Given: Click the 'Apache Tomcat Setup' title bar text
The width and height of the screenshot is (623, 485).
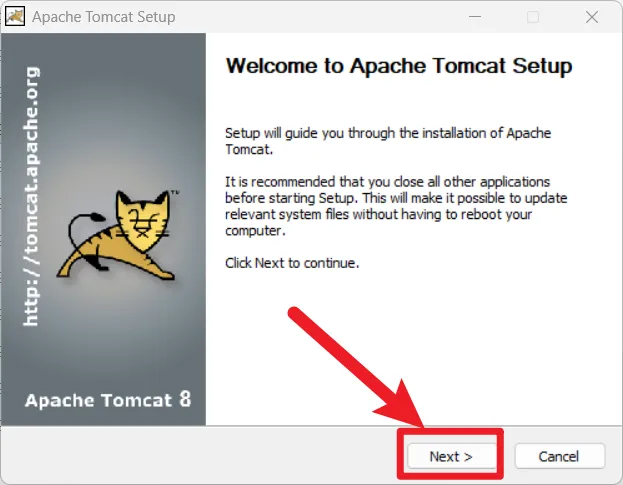Looking at the screenshot, I should click(104, 17).
